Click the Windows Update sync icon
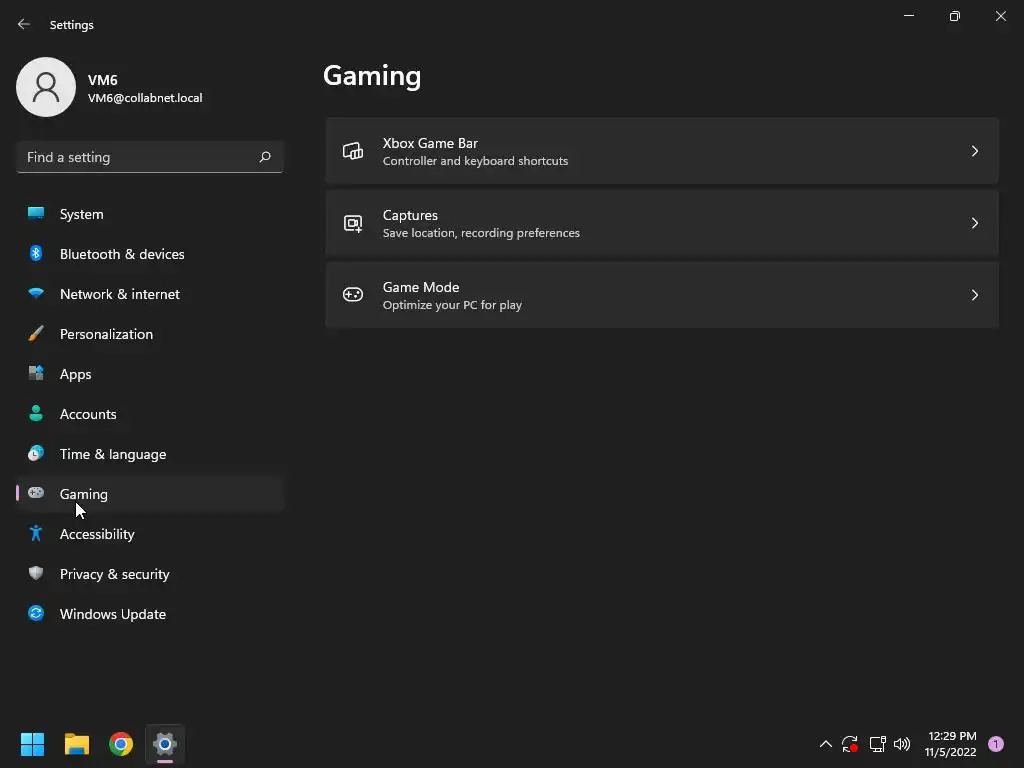1024x768 pixels. (x=36, y=613)
